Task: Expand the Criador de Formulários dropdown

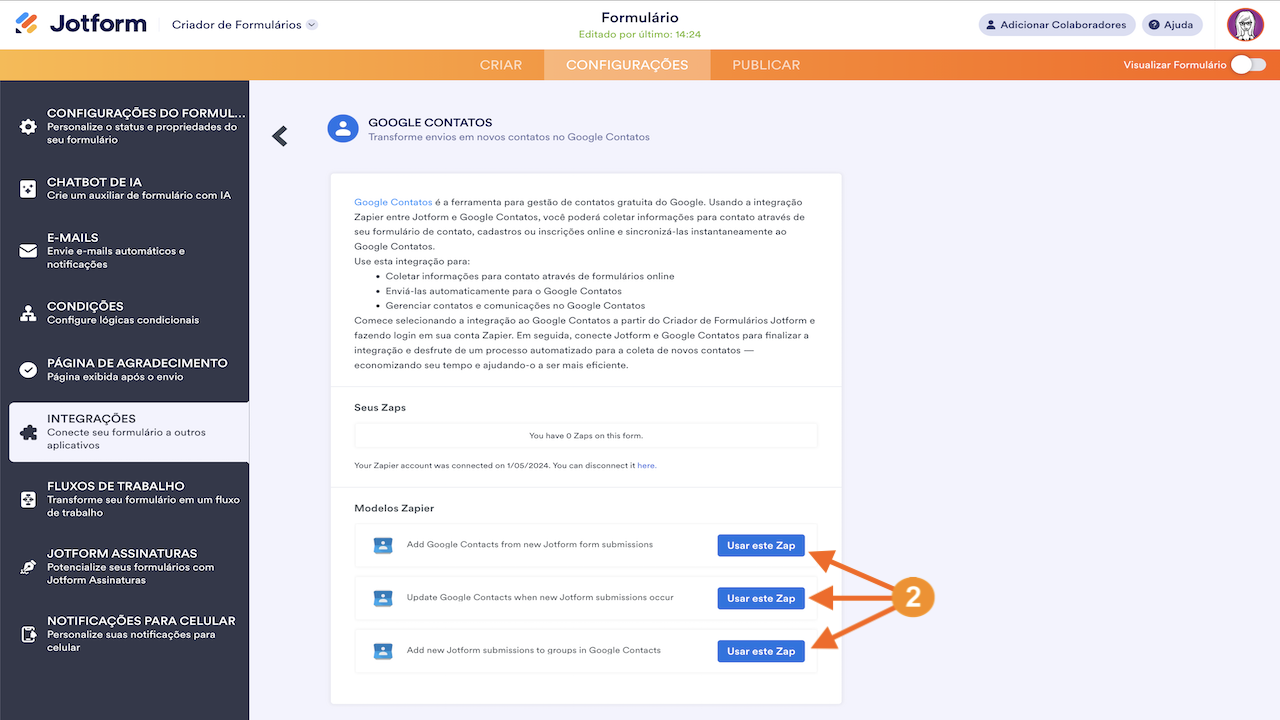Action: click(x=243, y=24)
